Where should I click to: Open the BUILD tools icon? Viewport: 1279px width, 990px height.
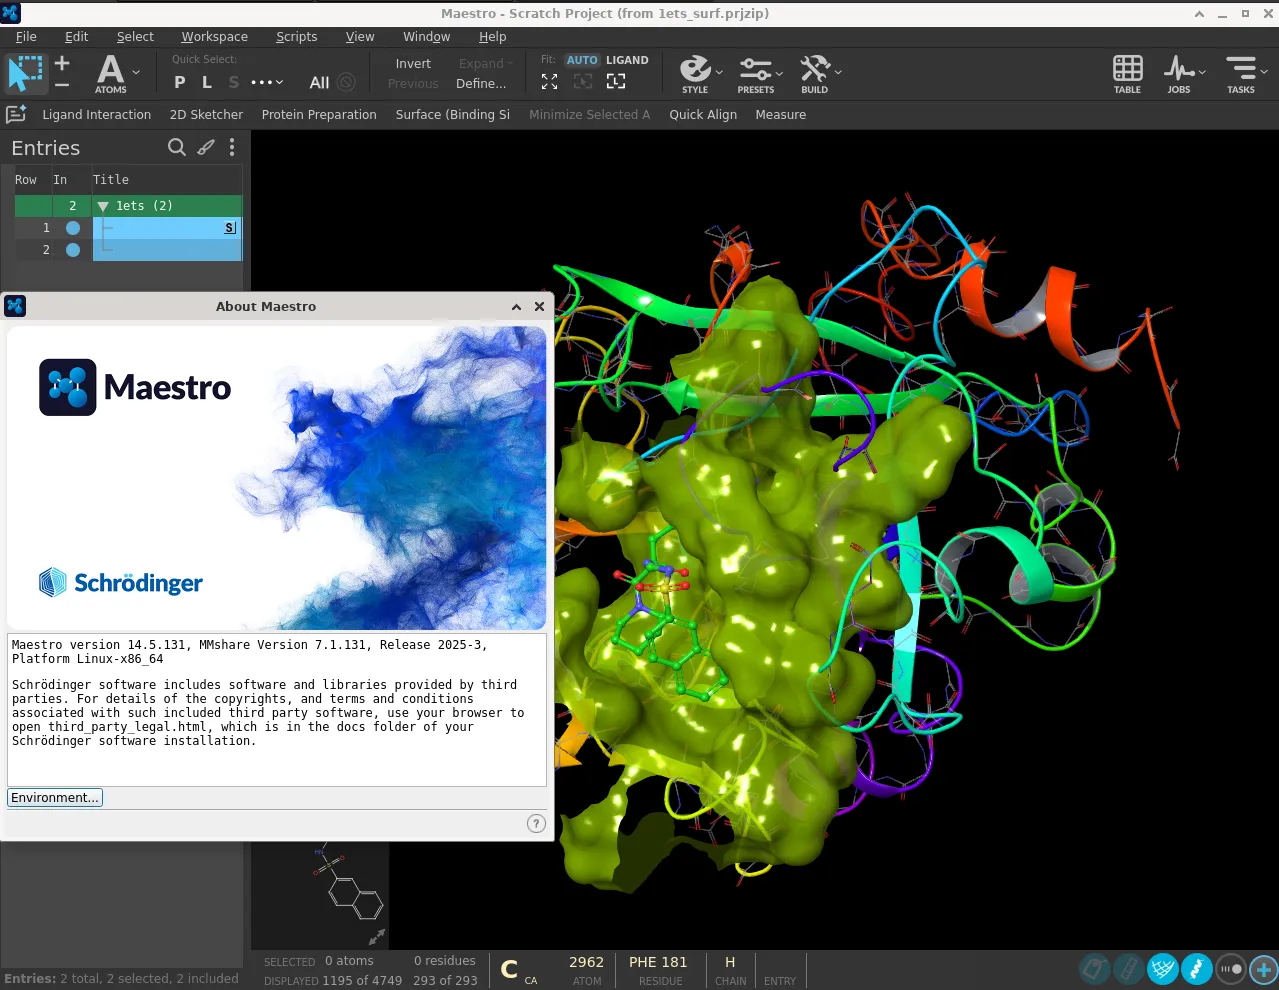(815, 74)
